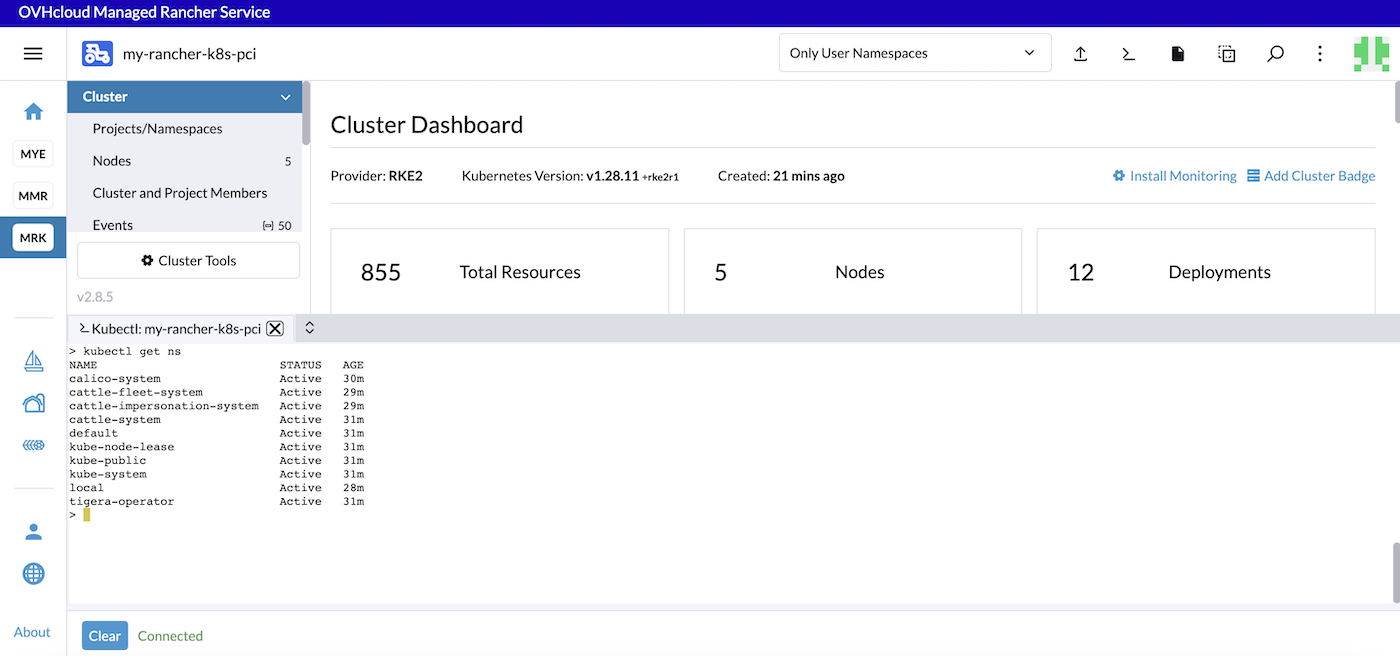Open the three-dot overflow menu
The width and height of the screenshot is (1400, 656).
1319,53
